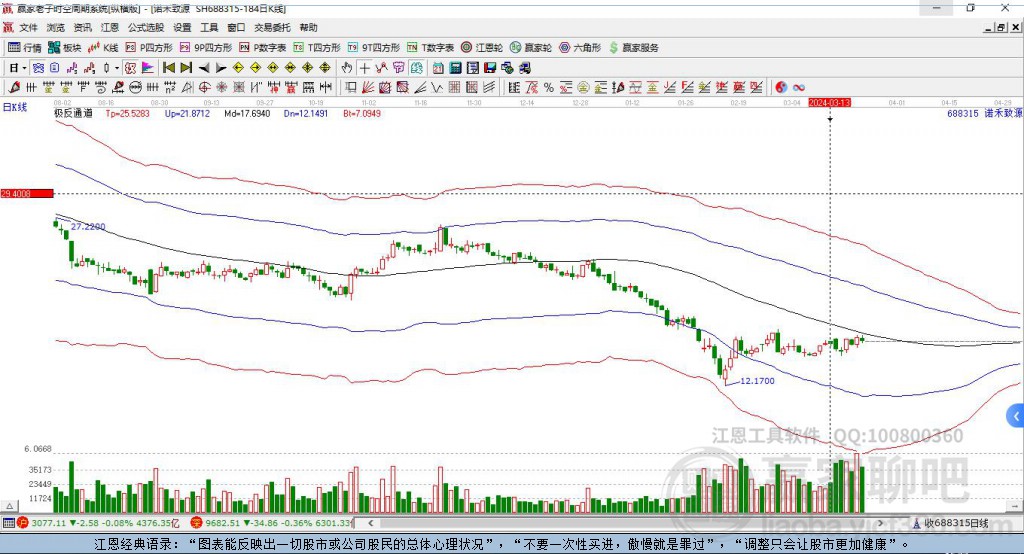
Task: Click the Up=21.8712 indicator value
Action: (187, 113)
